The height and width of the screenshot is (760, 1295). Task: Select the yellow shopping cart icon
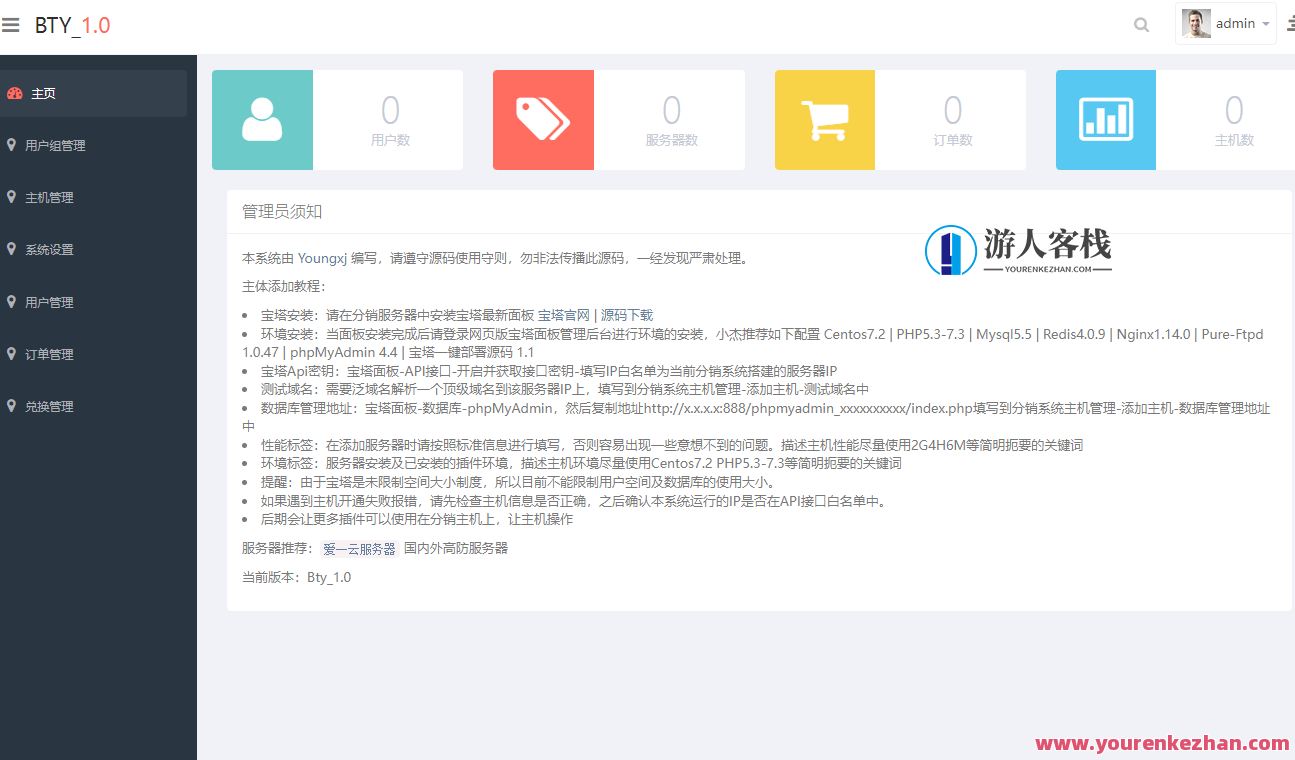tap(824, 119)
